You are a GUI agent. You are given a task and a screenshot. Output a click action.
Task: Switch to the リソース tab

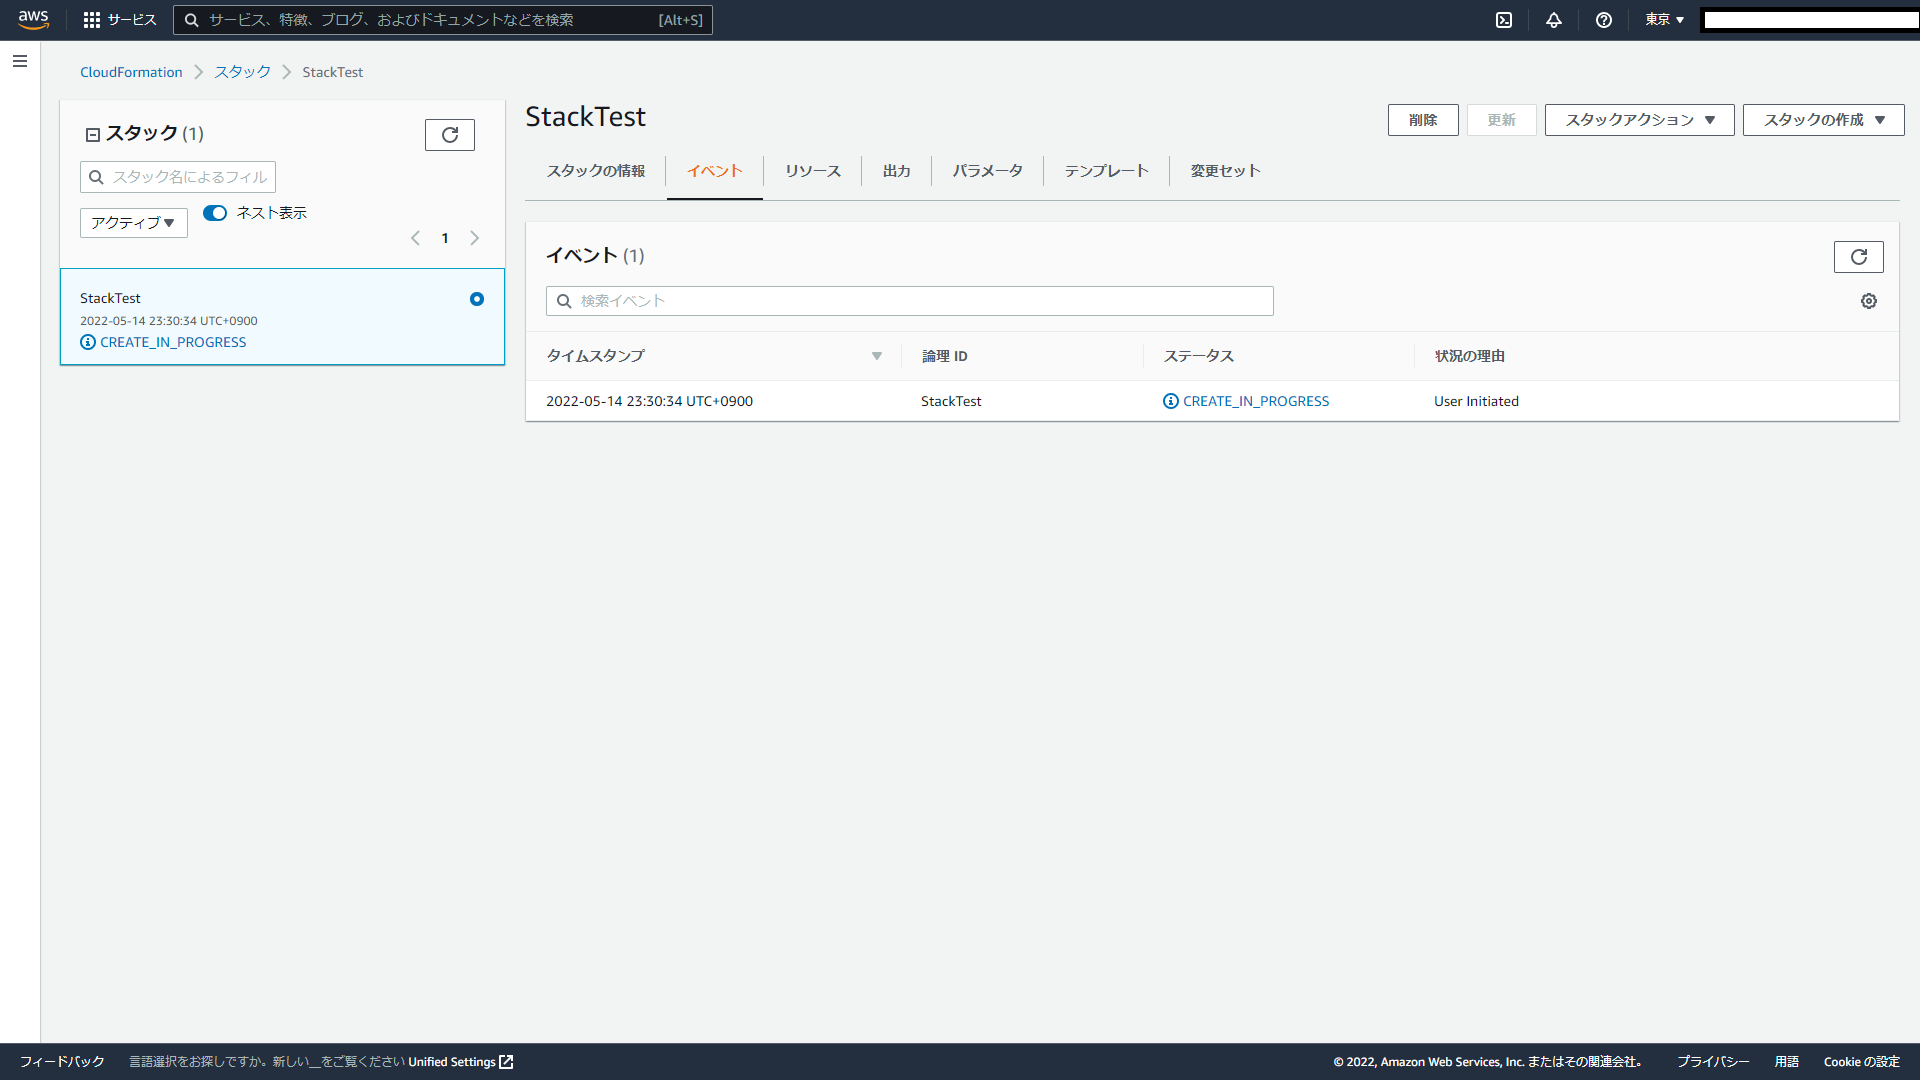(x=812, y=171)
